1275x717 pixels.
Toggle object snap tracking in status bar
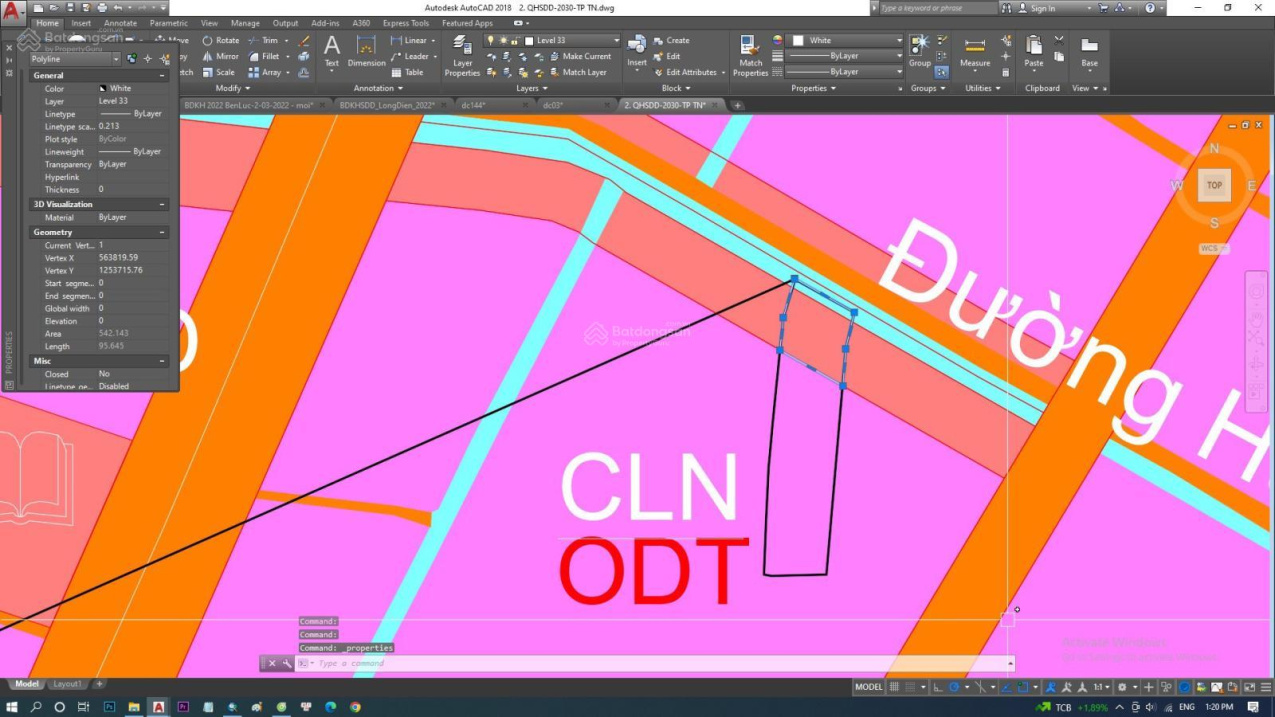pos(1005,687)
